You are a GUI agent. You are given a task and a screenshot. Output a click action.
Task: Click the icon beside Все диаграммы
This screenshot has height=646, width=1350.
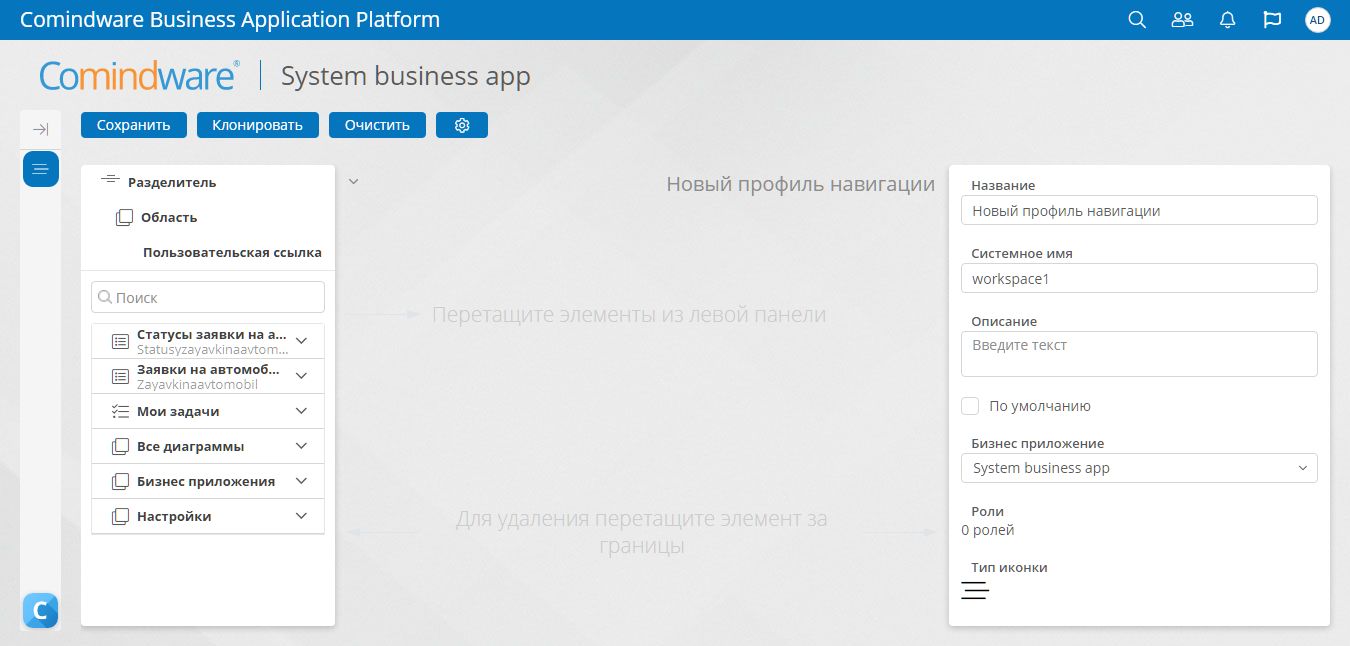pos(120,446)
